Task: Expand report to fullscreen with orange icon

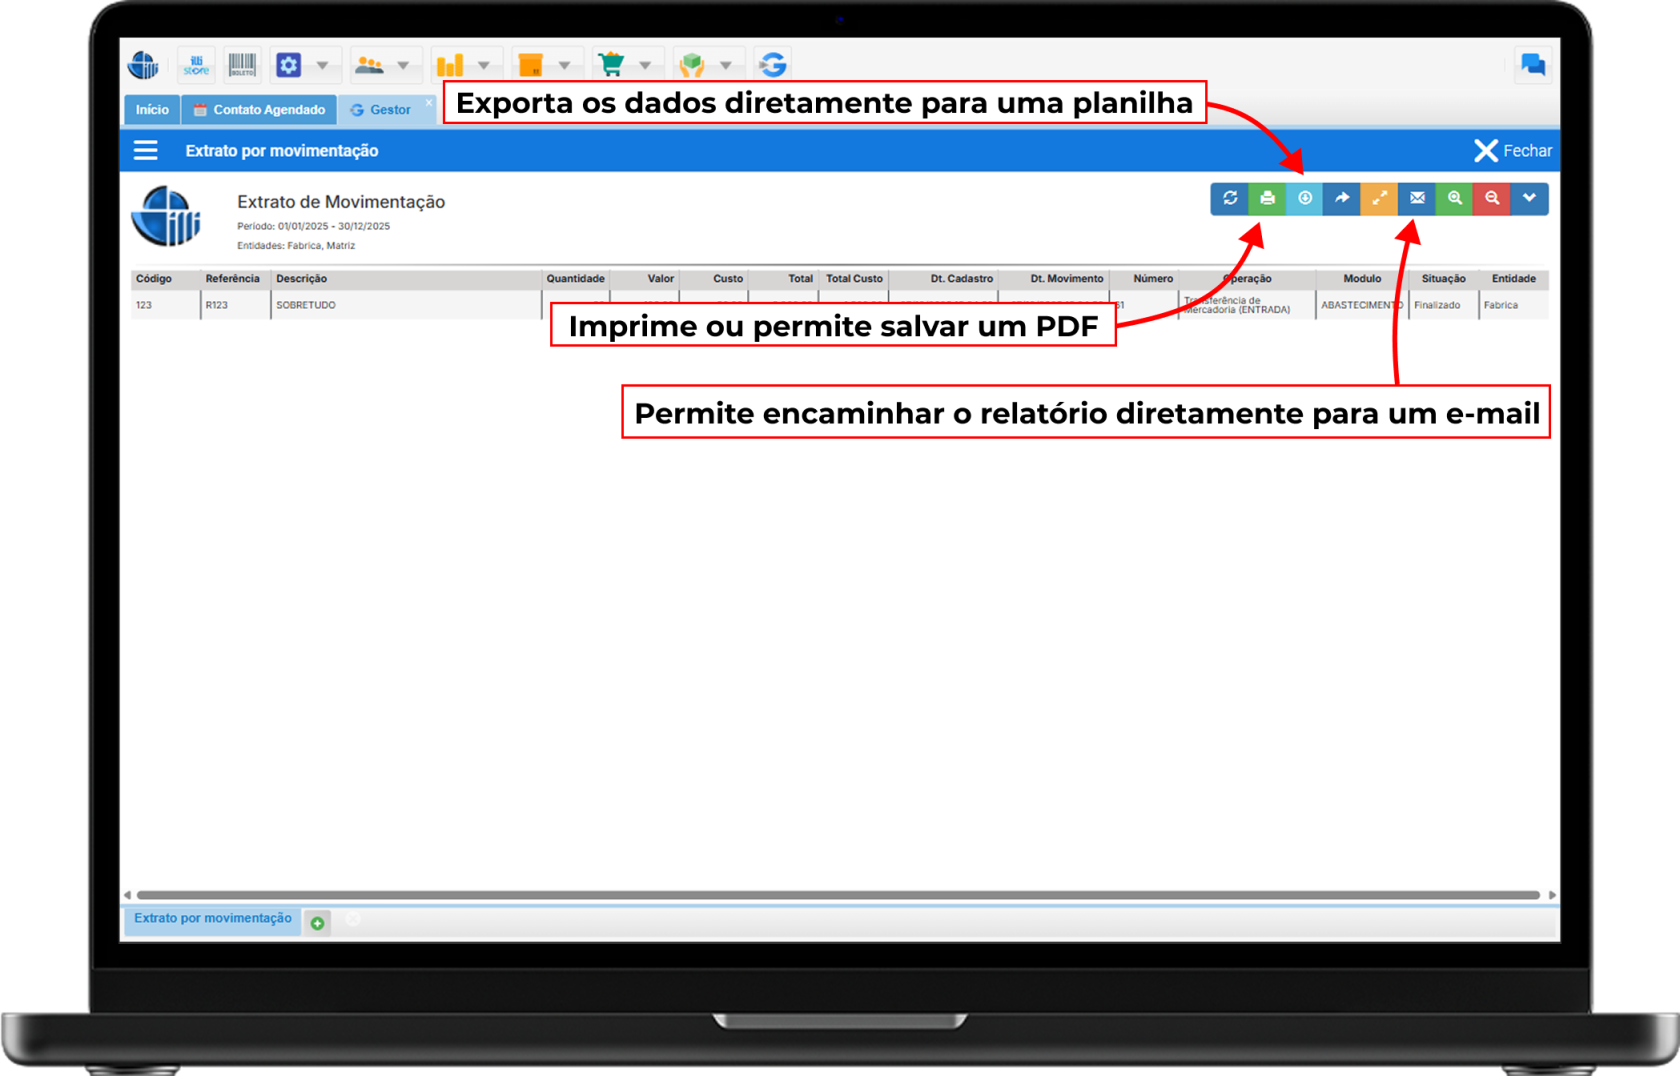Action: tap(1379, 198)
